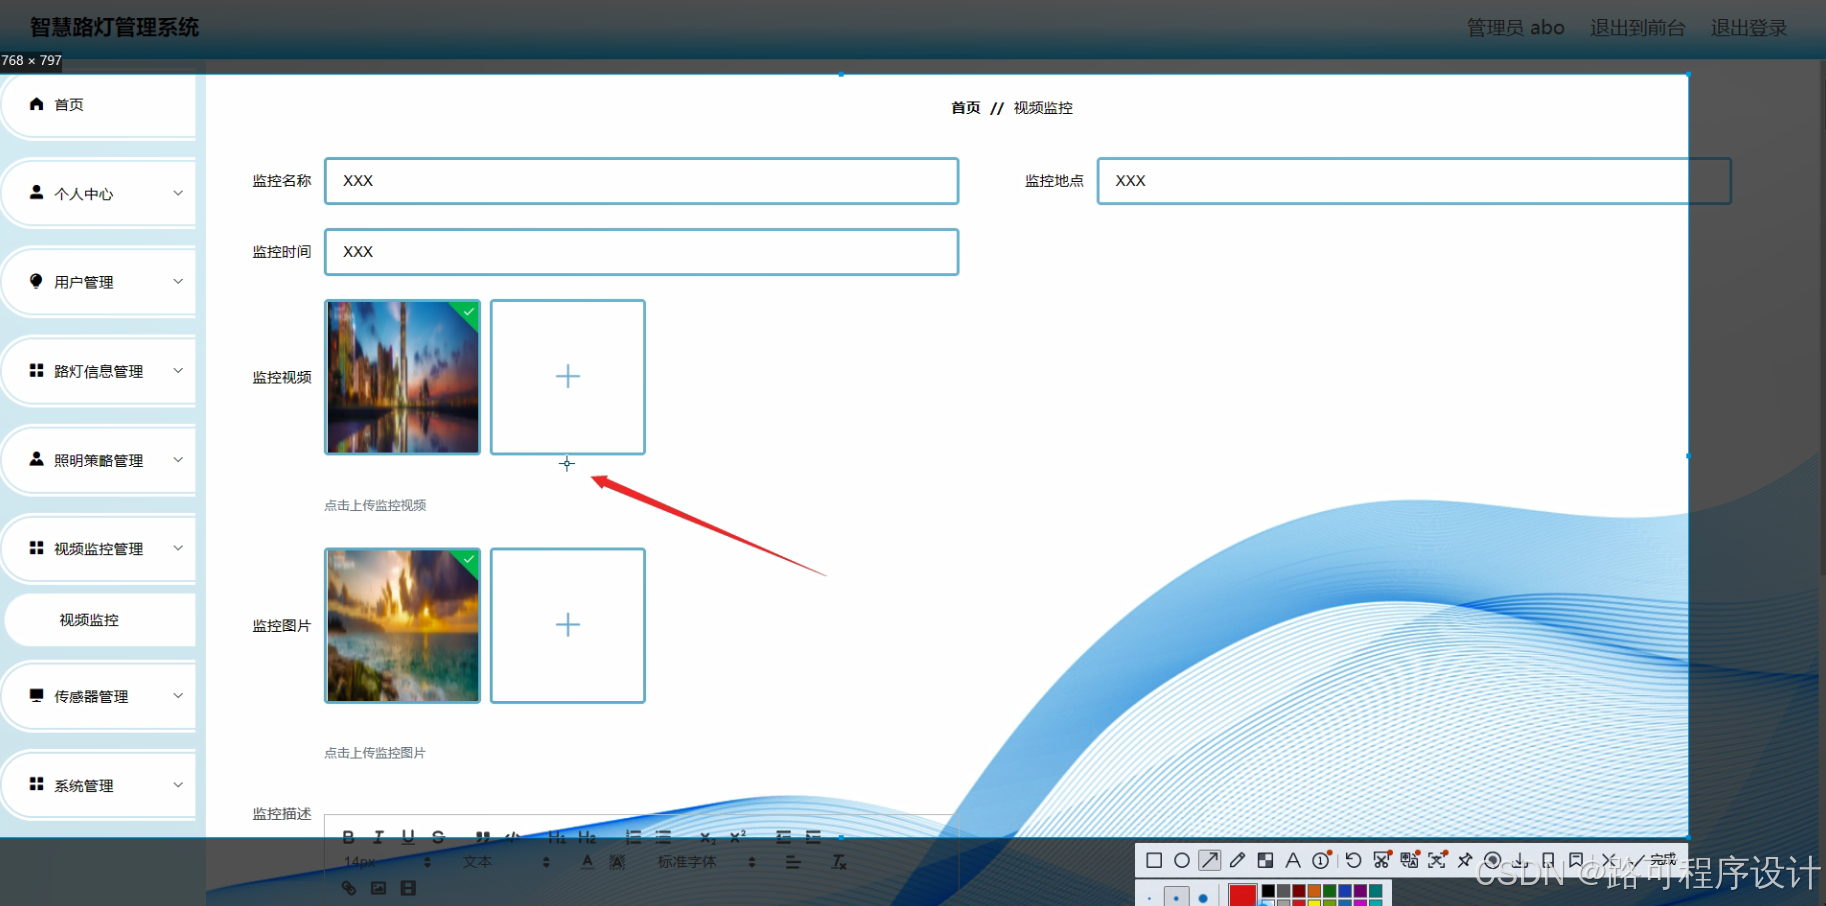Pin the screenshot to screen
Screen dimensions: 1826x906
(1465, 860)
